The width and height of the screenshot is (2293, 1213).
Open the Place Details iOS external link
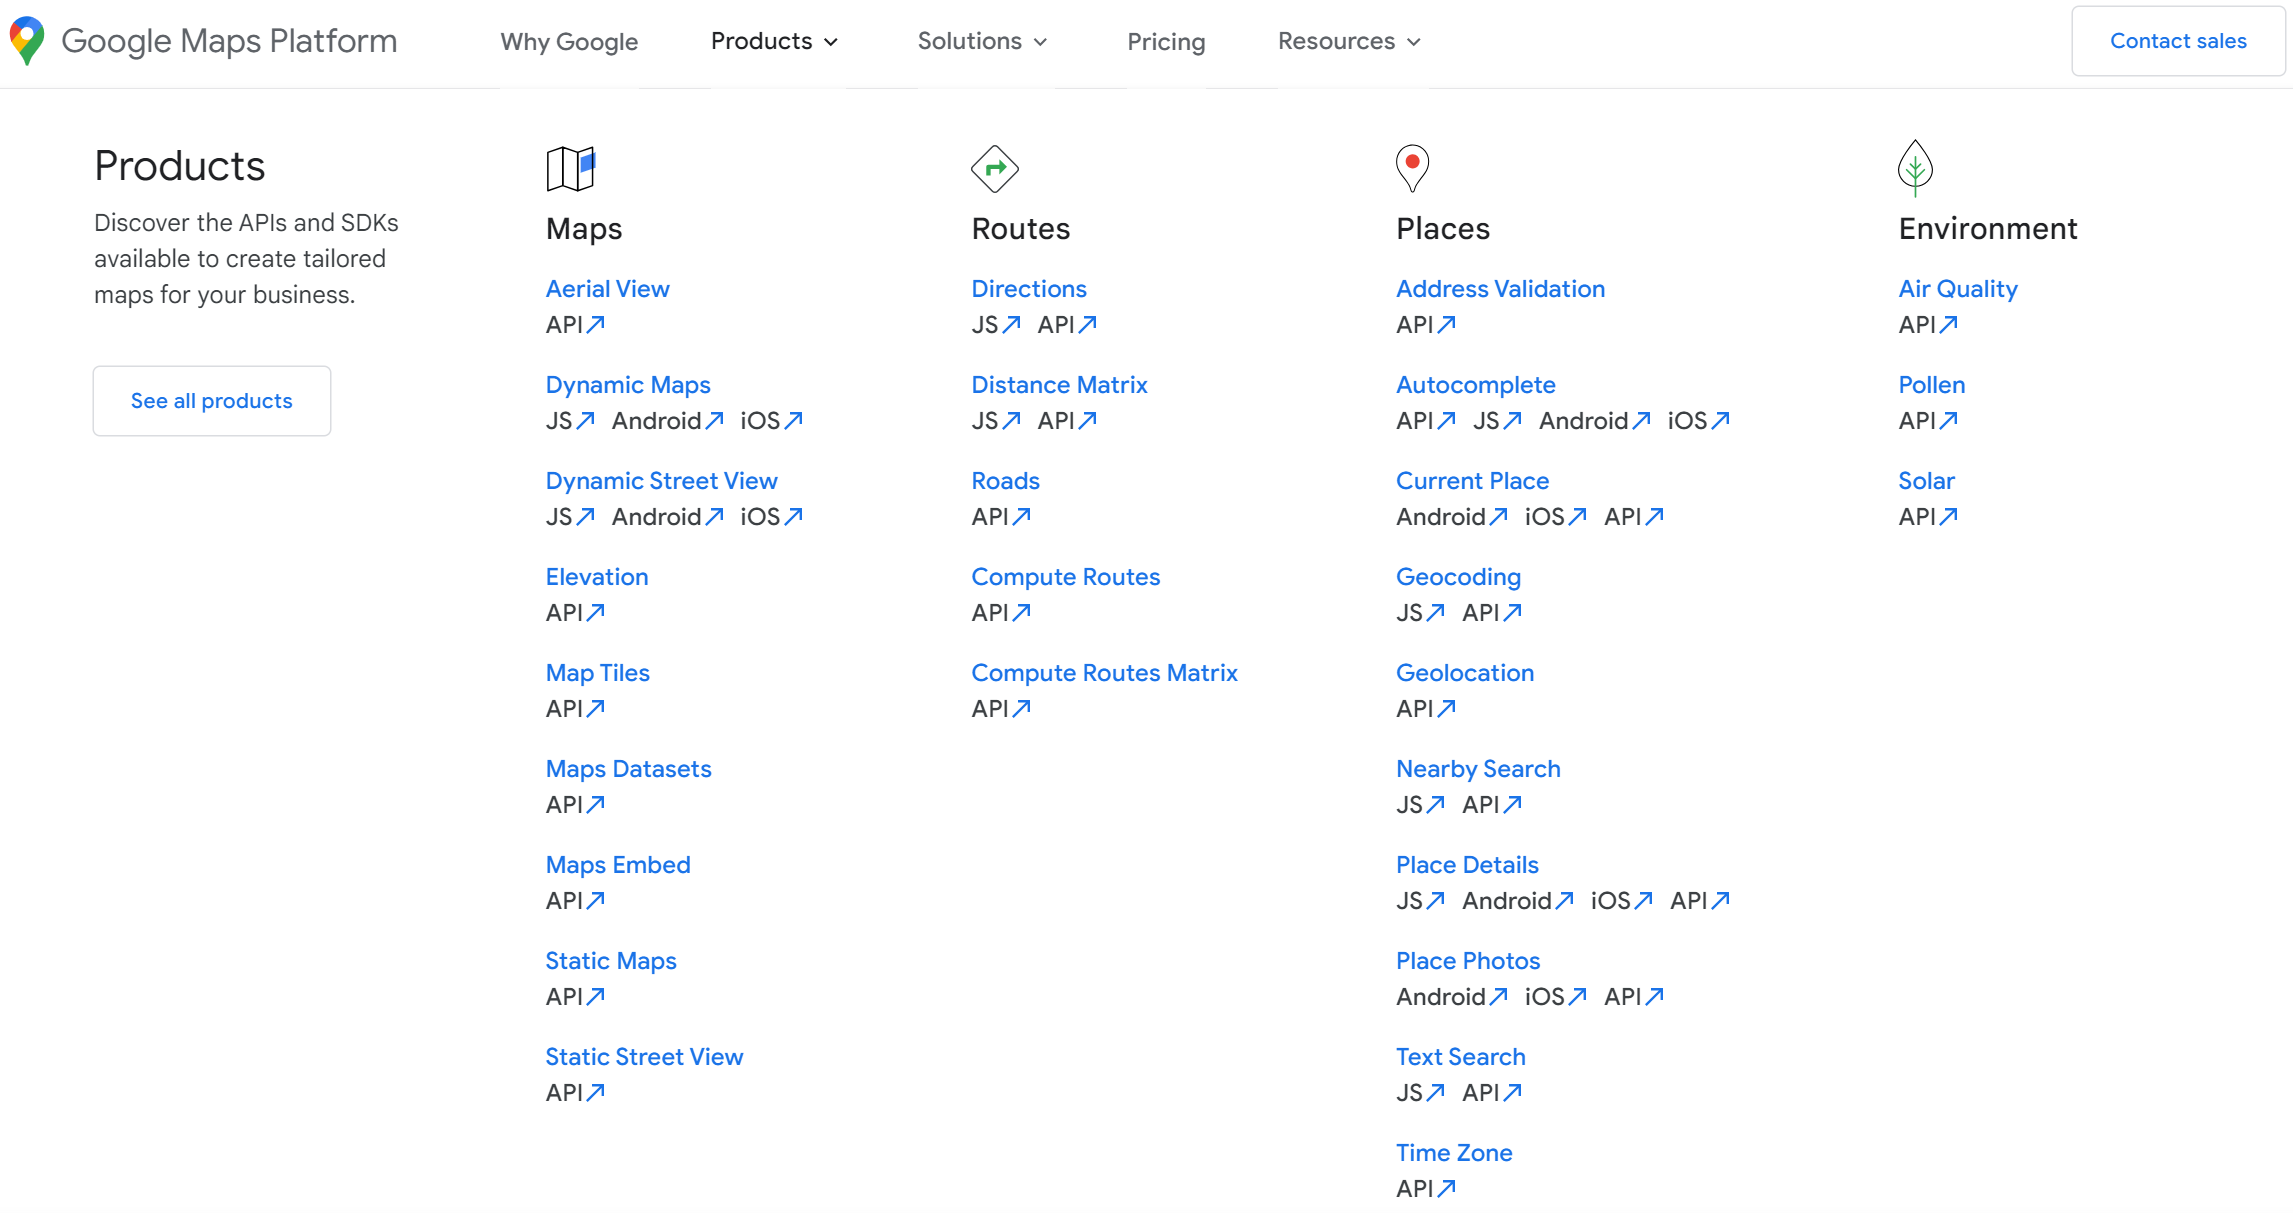tap(1621, 901)
